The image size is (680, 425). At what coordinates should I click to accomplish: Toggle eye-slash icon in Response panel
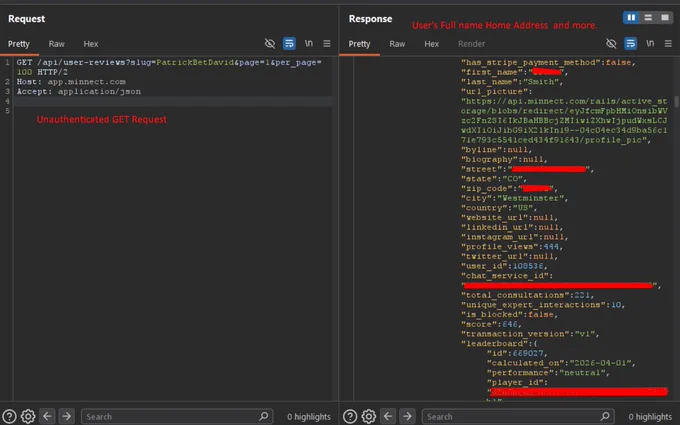tap(611, 43)
